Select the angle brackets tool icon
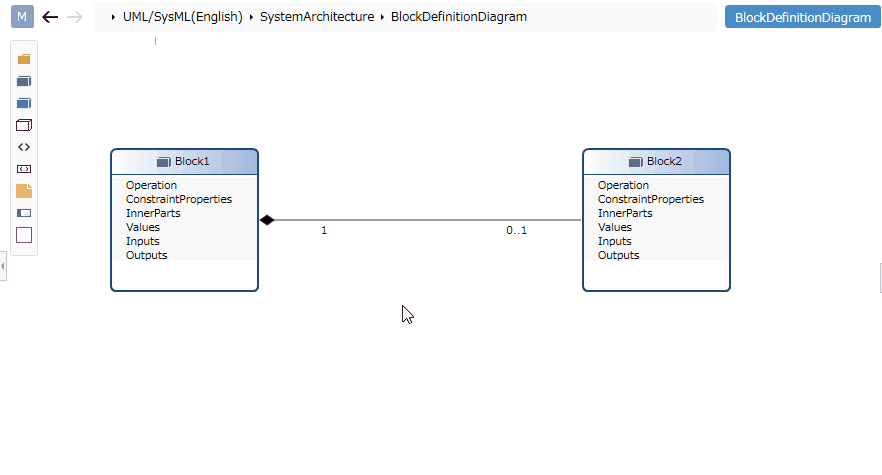Image resolution: width=882 pixels, height=475 pixels. [24, 147]
